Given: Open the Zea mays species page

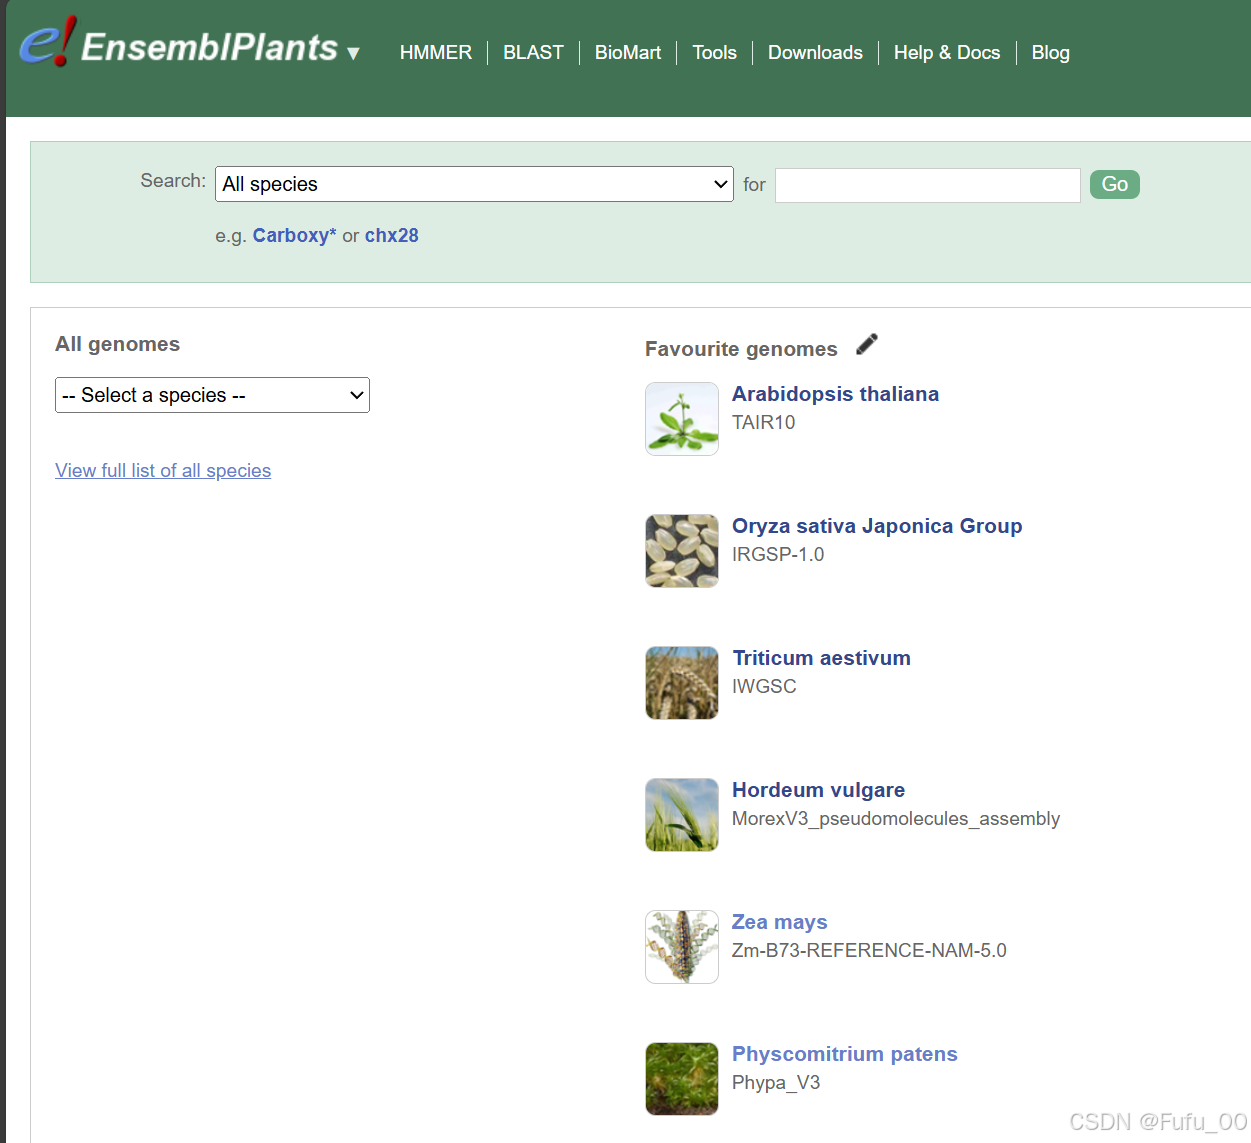Looking at the screenshot, I should coord(779,921).
